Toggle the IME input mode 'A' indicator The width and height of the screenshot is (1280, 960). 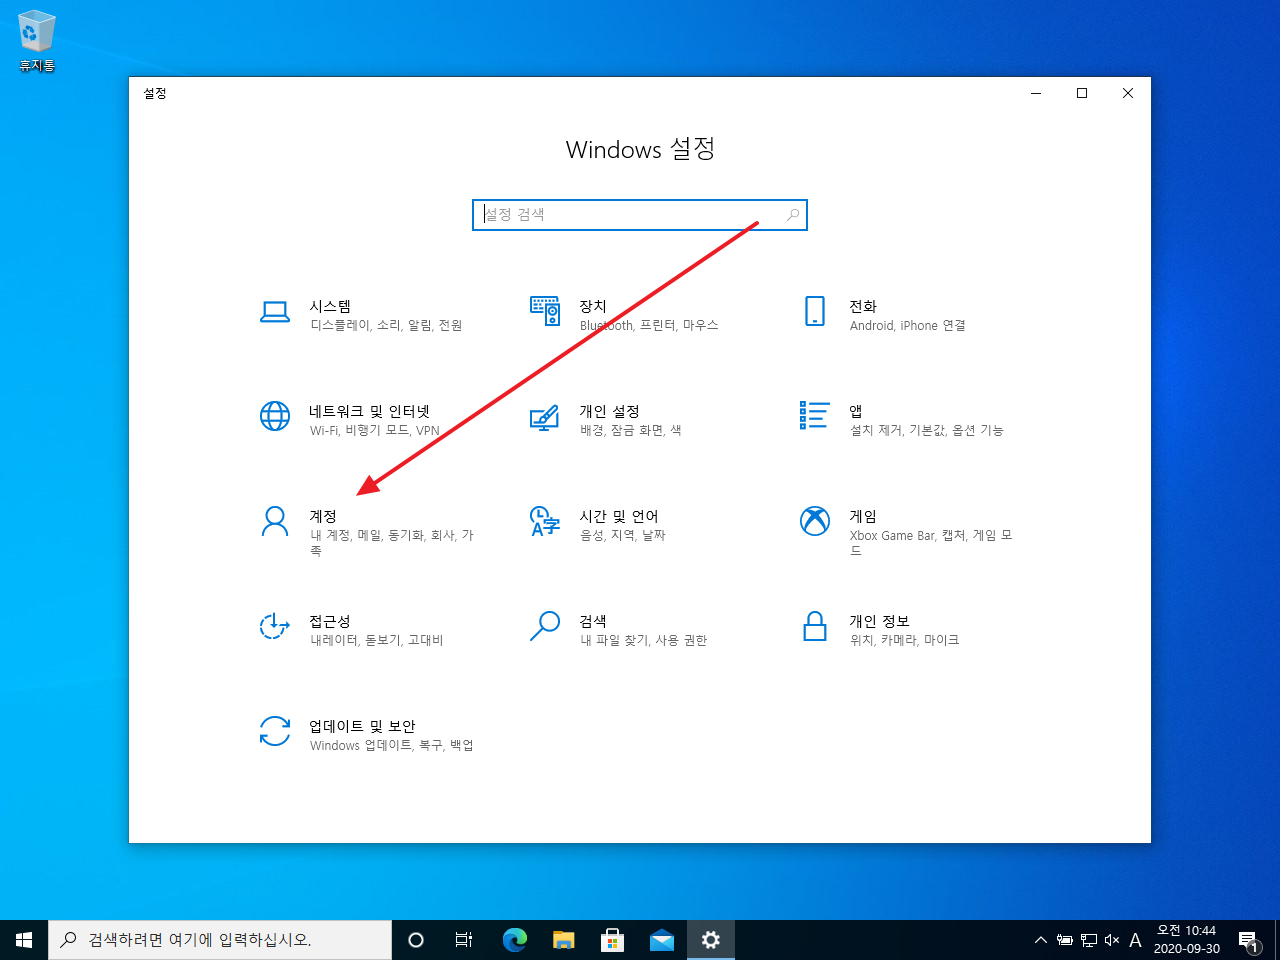[1135, 940]
